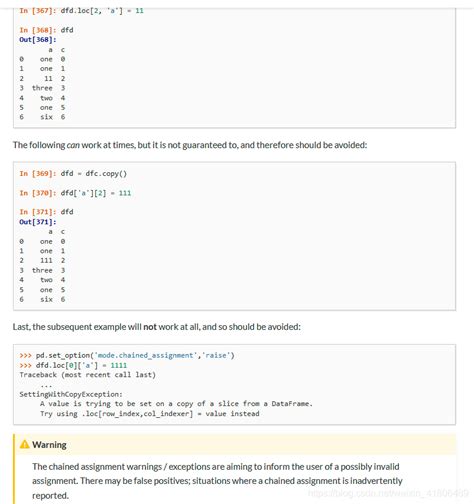474x504 pixels.
Task: Click the Warning heading text
Action: pyautogui.click(x=49, y=445)
